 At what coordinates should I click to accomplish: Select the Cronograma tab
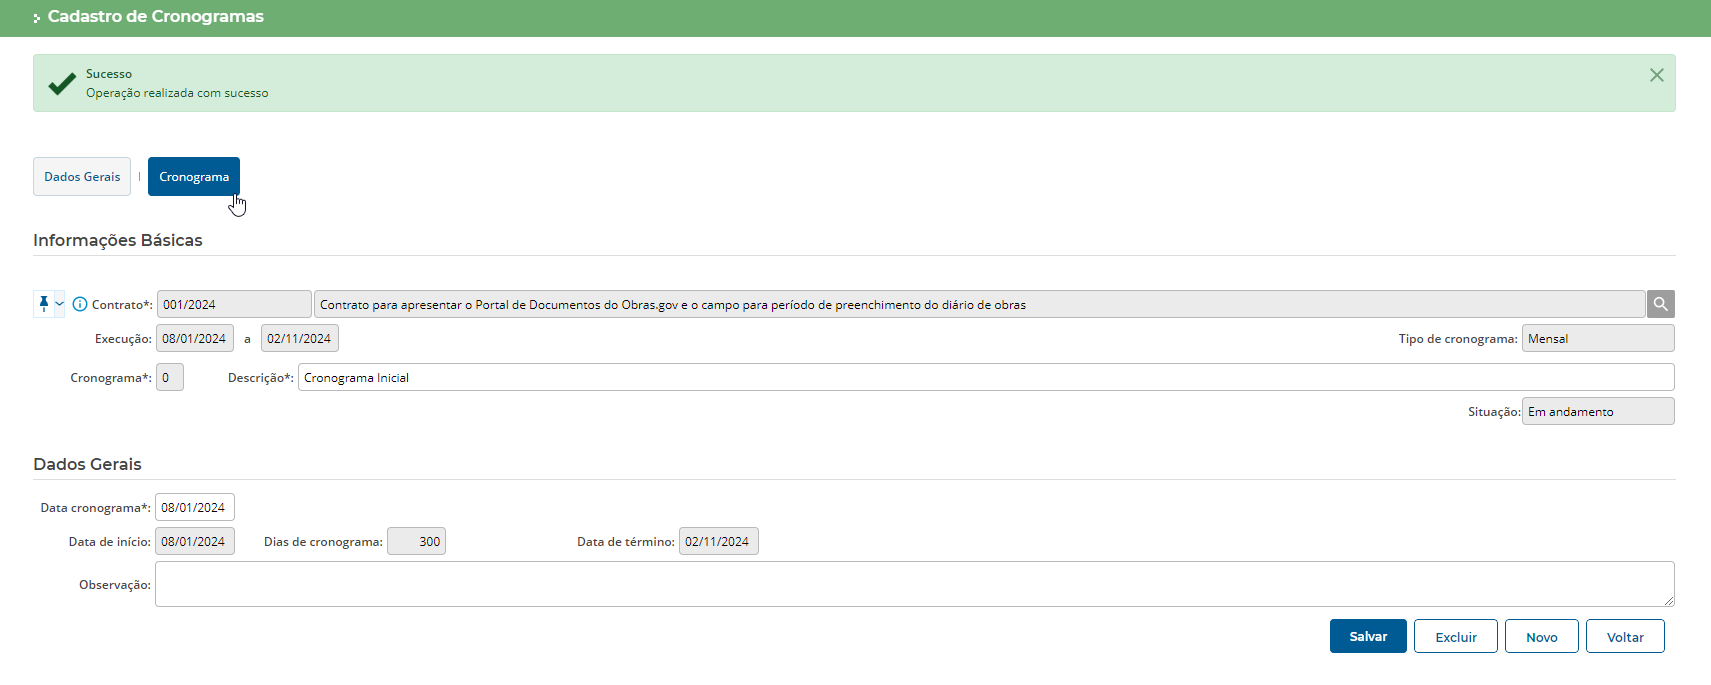point(194,177)
